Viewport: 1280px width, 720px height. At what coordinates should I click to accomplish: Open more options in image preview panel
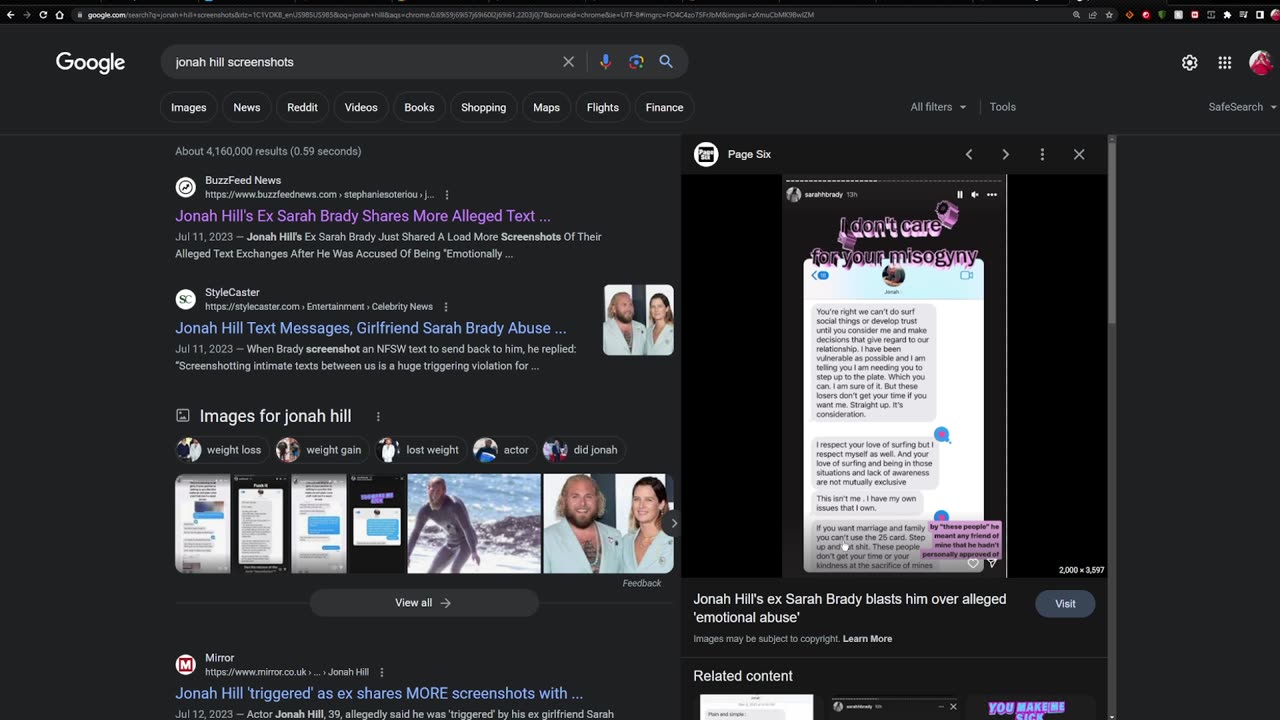[1042, 154]
